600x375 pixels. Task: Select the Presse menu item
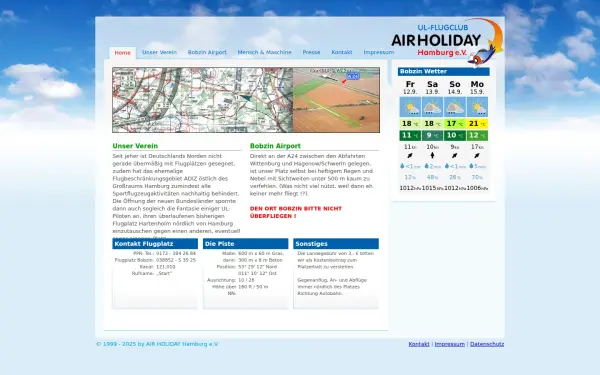(311, 52)
